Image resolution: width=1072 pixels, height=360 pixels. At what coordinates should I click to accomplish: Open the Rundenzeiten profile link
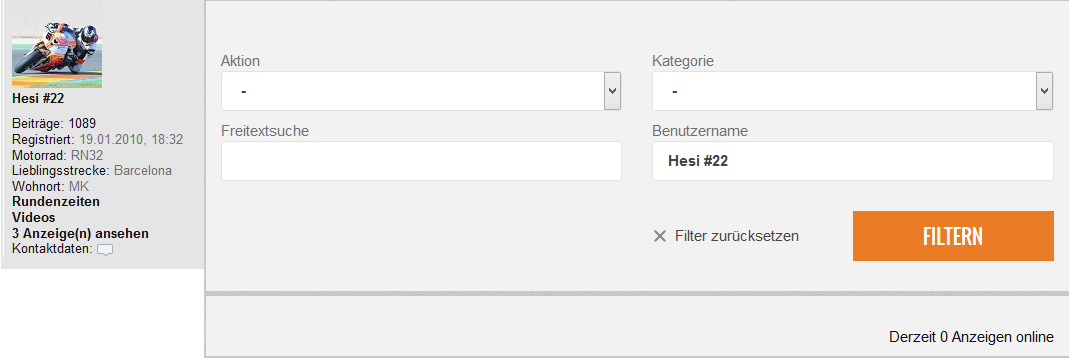pos(56,202)
